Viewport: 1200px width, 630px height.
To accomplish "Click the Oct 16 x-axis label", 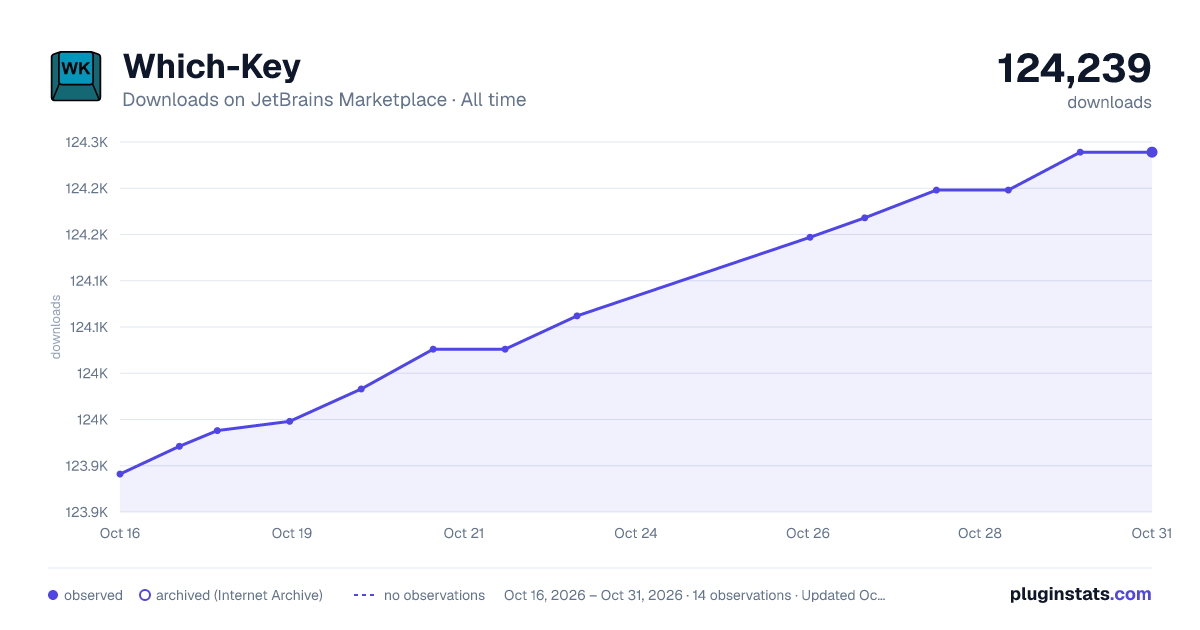I will (120, 533).
